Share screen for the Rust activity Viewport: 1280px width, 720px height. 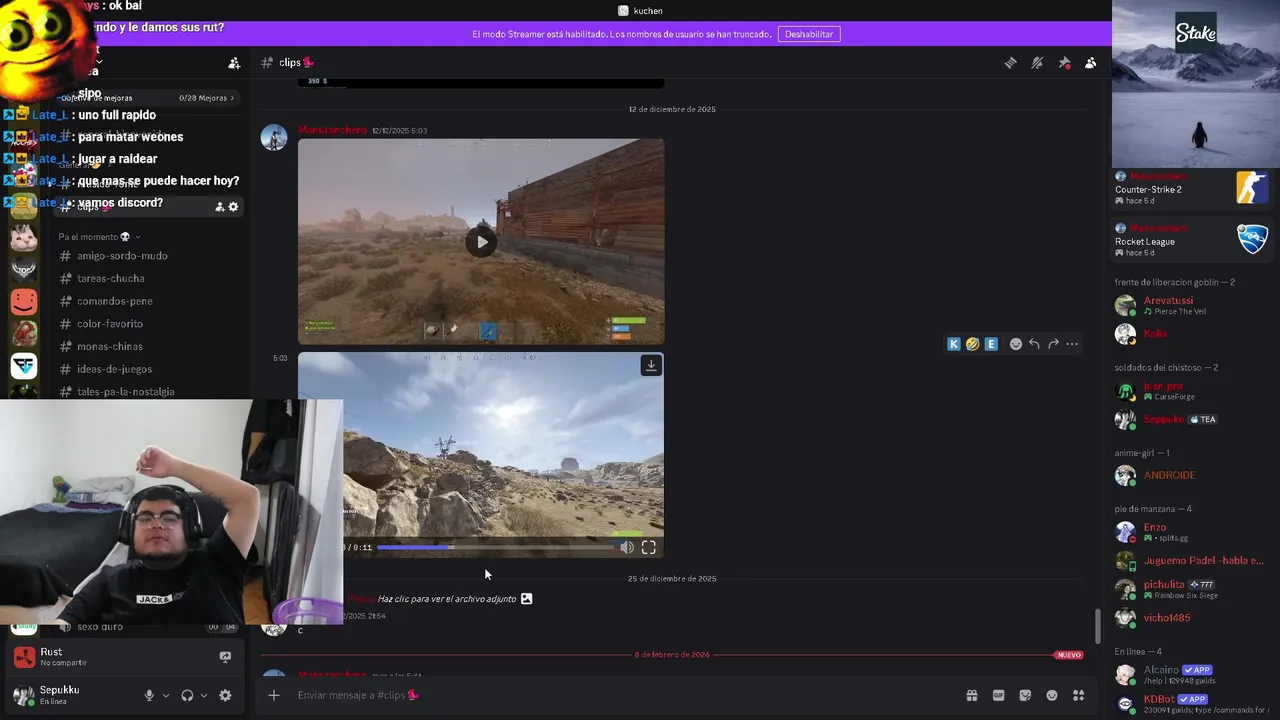click(x=225, y=657)
